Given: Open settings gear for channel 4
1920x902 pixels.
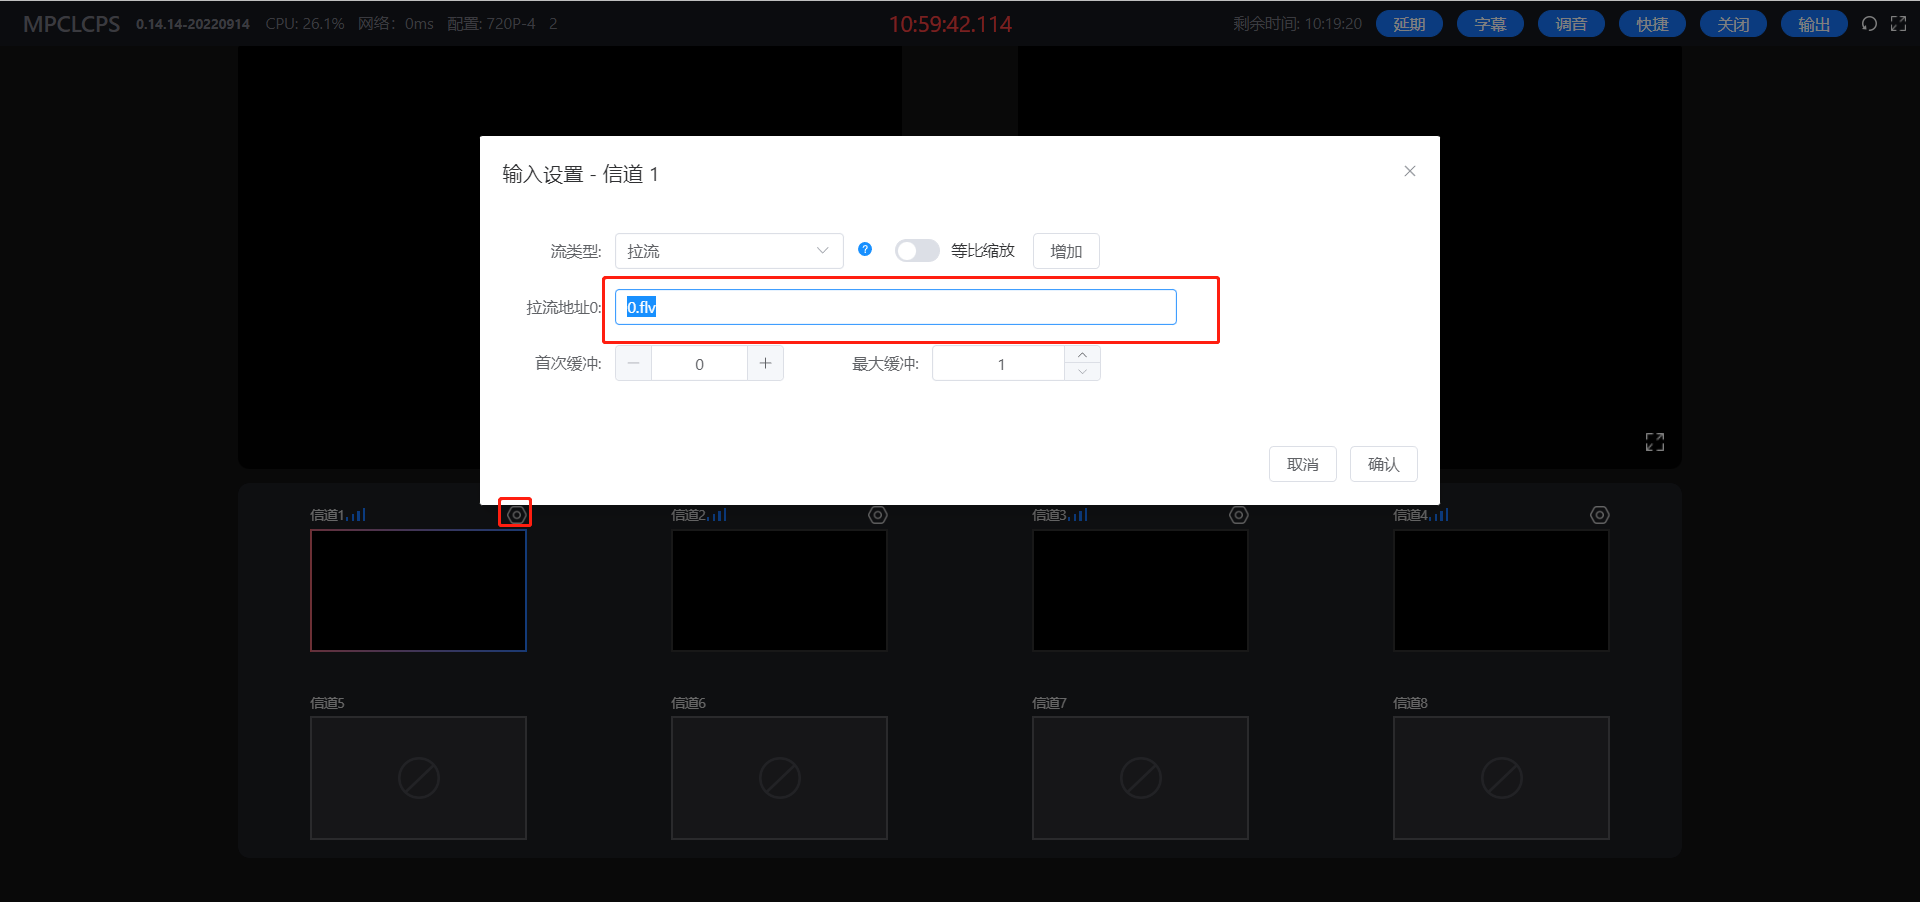Looking at the screenshot, I should click(x=1599, y=515).
